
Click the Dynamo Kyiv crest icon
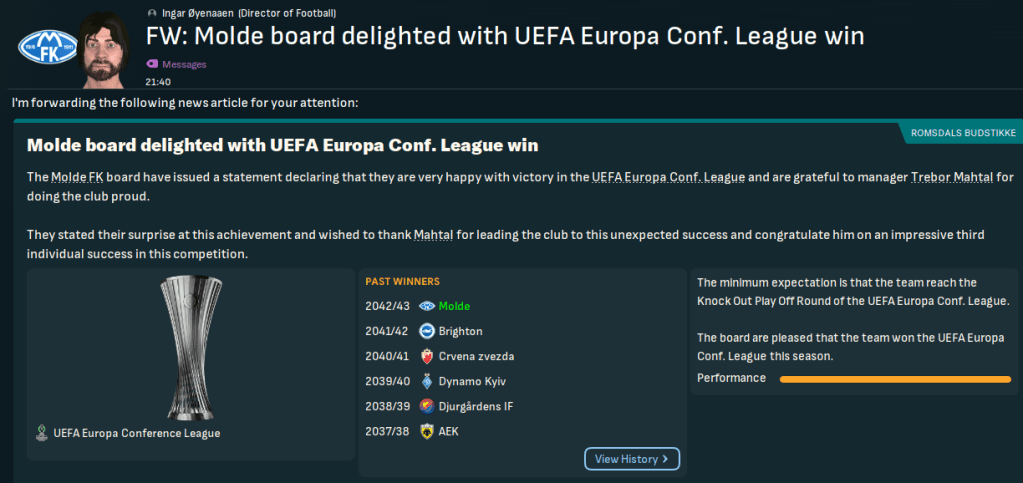(x=427, y=381)
